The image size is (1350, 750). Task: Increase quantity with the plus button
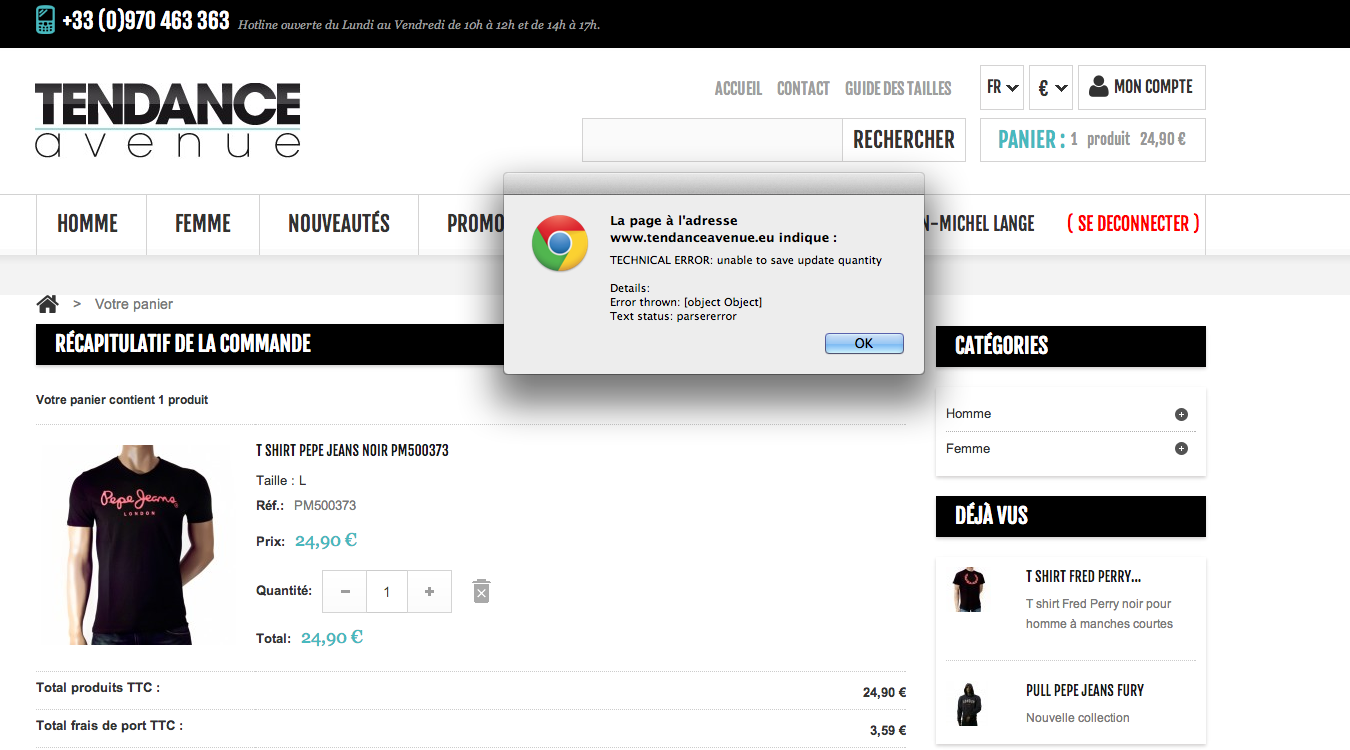[x=429, y=592]
